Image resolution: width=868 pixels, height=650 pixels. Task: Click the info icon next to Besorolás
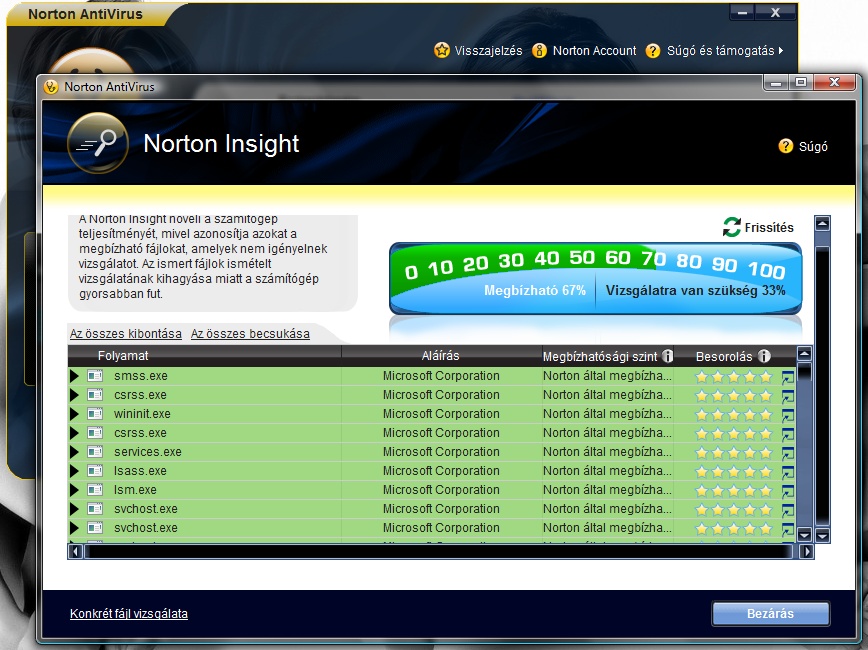[764, 356]
